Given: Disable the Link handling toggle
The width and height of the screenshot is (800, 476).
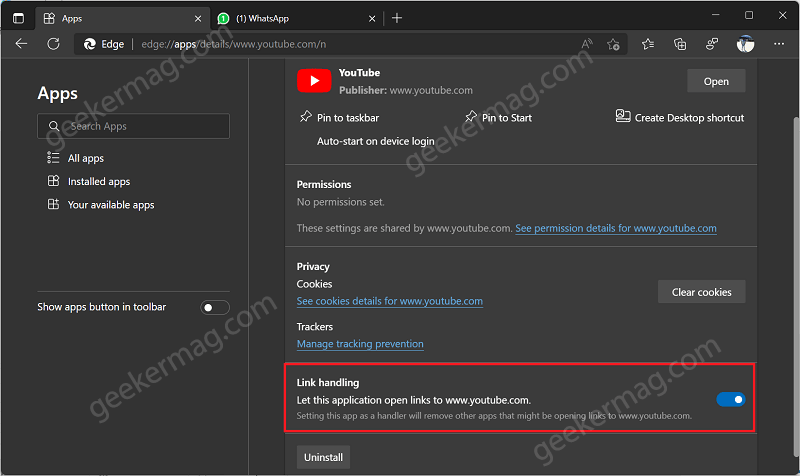Looking at the screenshot, I should 731,399.
